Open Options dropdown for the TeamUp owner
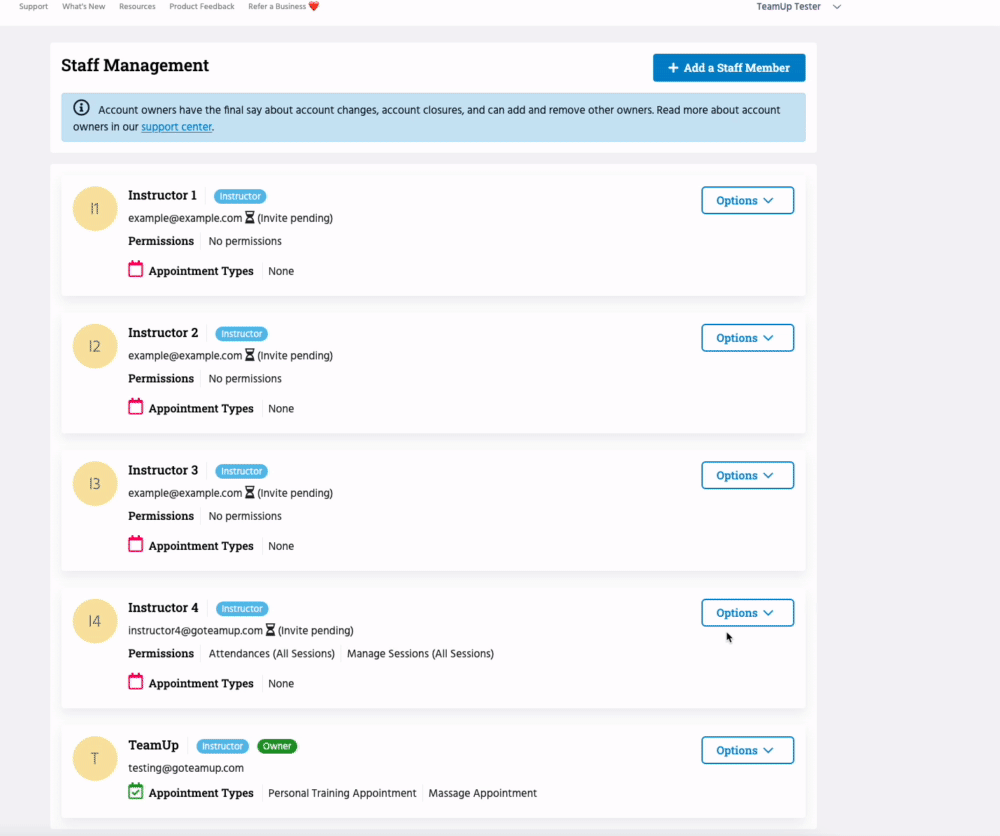Viewport: 1000px width, 836px height. (747, 750)
